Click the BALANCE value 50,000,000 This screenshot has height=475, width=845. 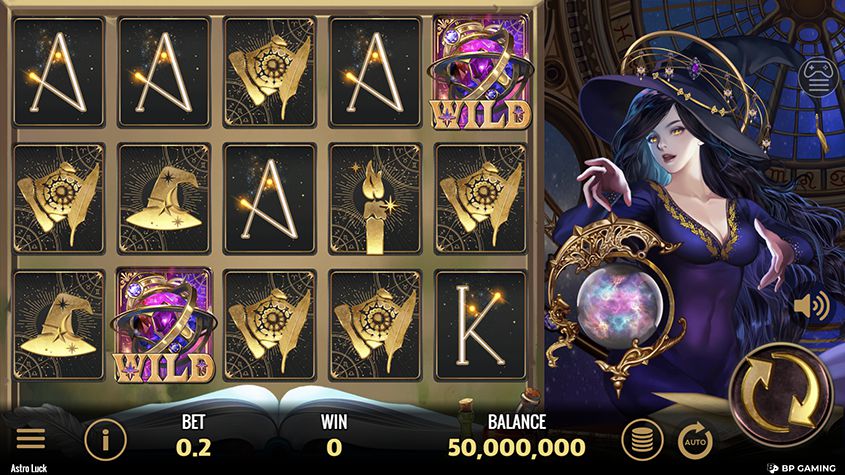(x=516, y=448)
